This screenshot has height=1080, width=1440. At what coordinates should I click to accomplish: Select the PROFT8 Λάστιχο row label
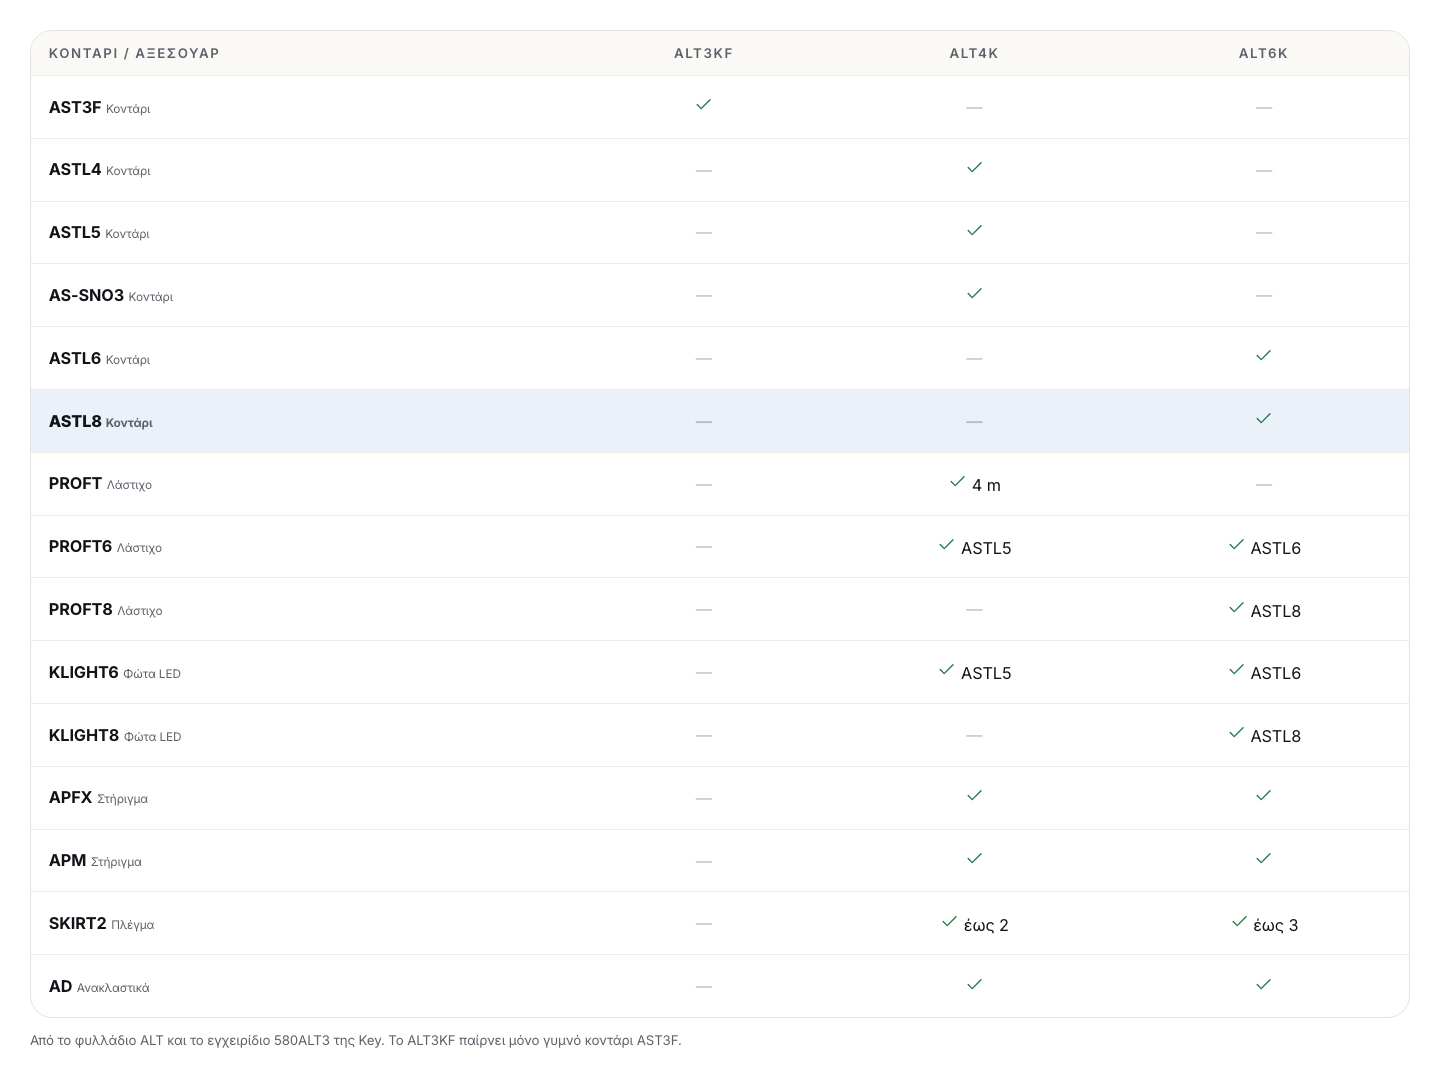pos(106,610)
